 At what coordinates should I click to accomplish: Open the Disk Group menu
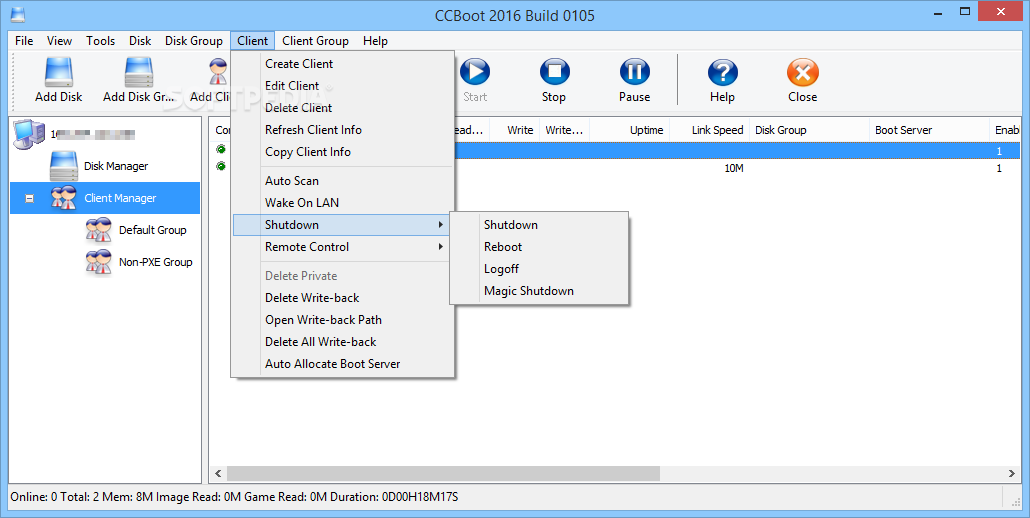coord(194,41)
